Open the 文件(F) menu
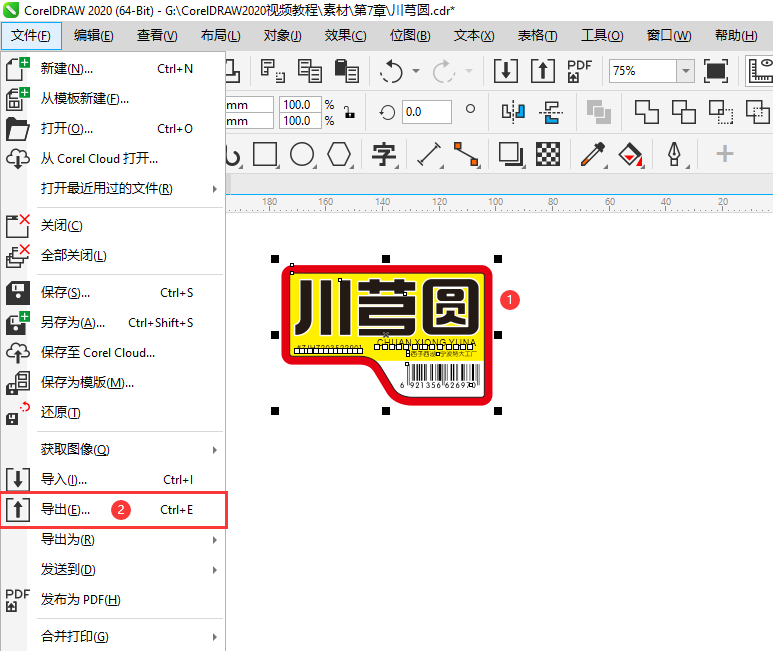 [31, 35]
